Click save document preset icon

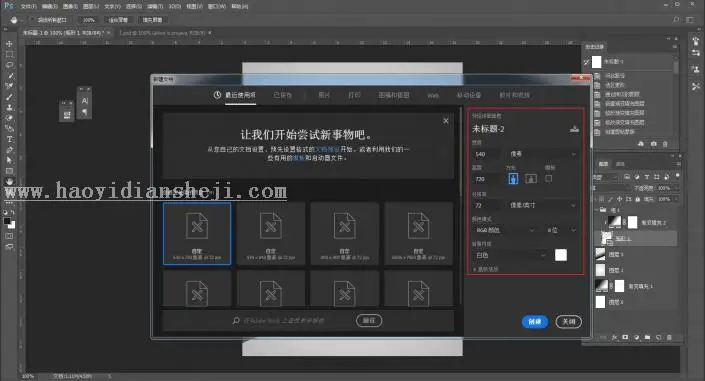574,129
